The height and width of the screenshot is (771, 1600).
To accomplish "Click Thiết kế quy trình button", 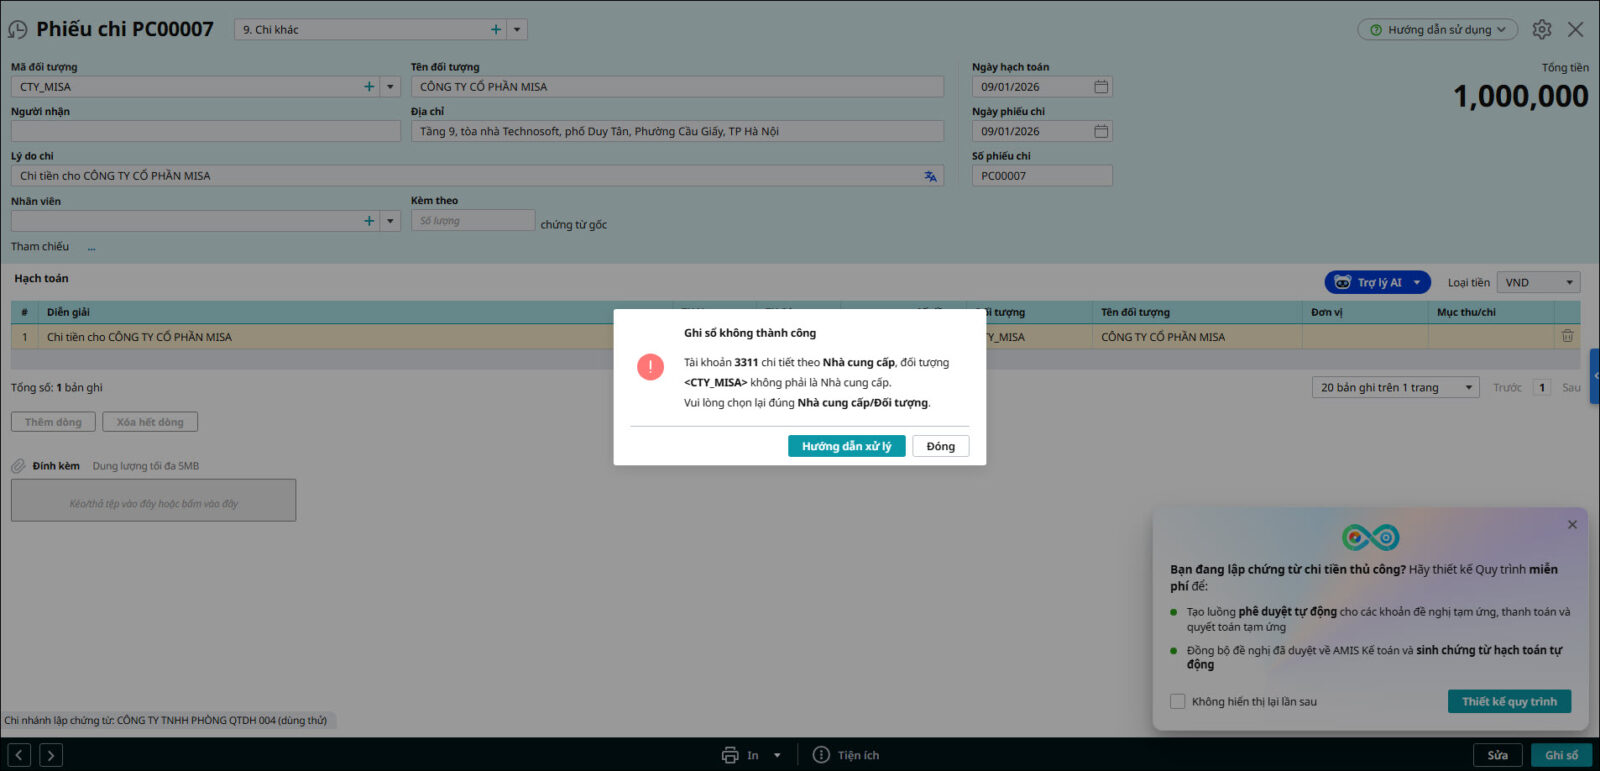I will [1508, 702].
